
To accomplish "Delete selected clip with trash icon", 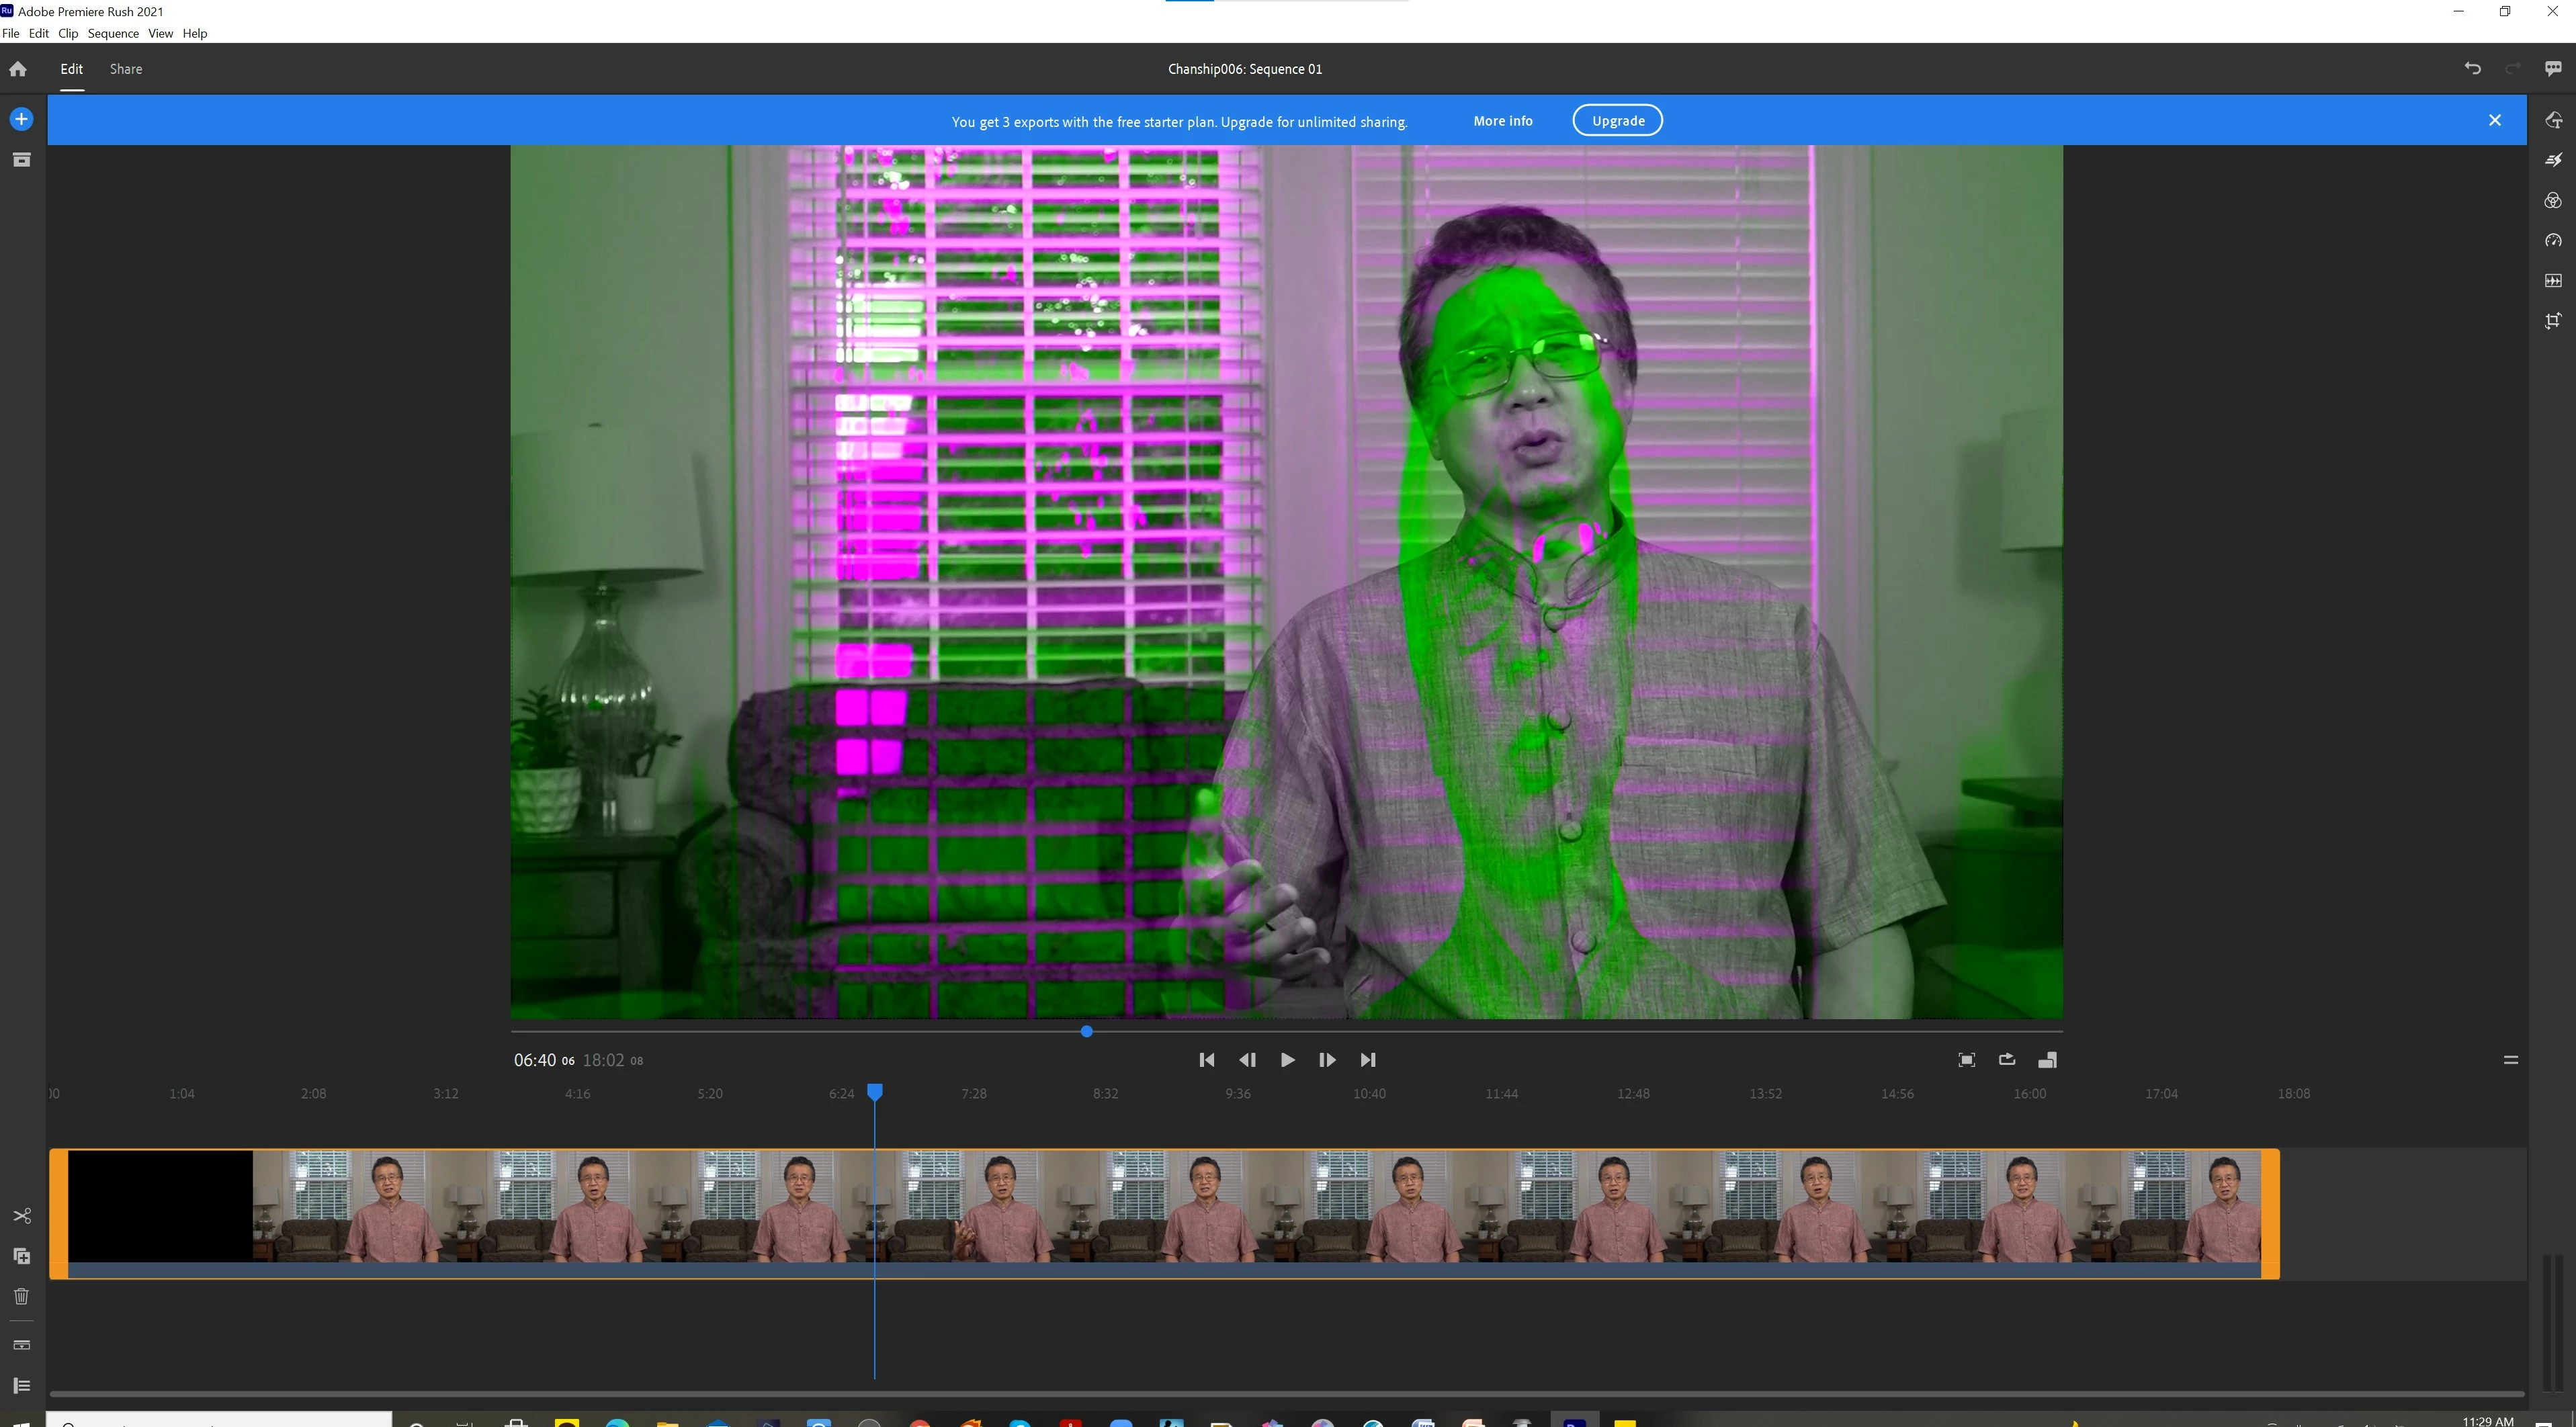I will [22, 1297].
